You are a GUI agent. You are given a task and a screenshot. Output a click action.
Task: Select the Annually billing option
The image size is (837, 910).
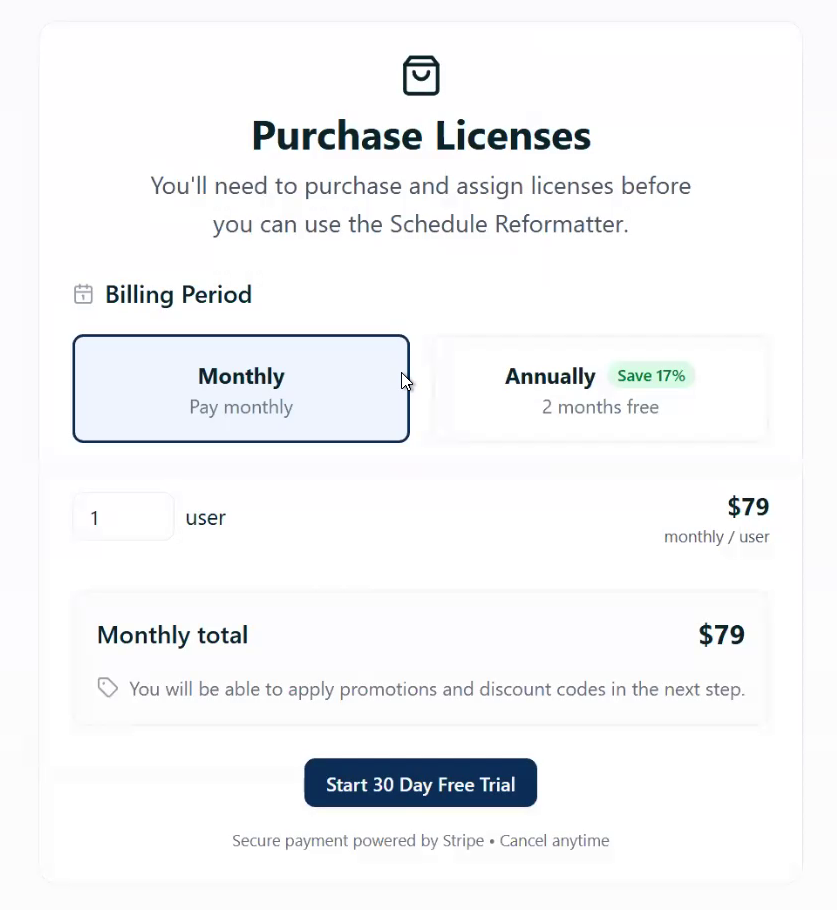(x=601, y=388)
